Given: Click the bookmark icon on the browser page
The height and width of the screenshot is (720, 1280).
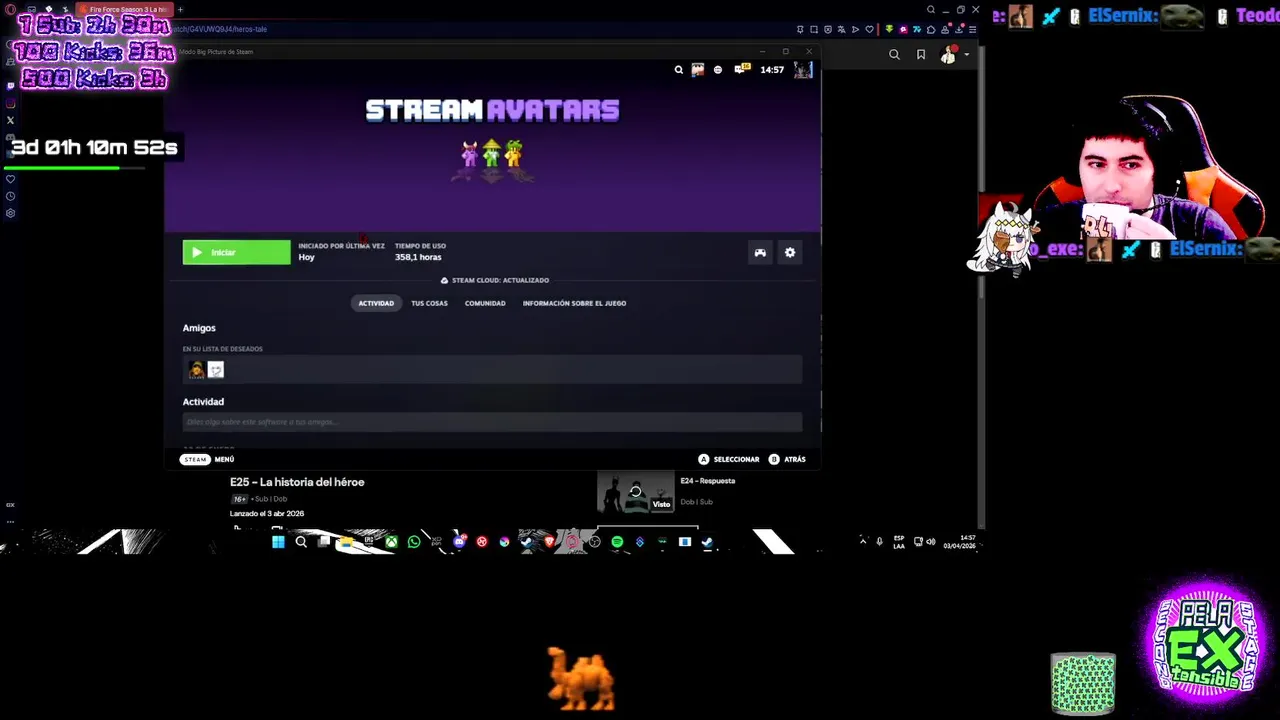Looking at the screenshot, I should point(921,55).
